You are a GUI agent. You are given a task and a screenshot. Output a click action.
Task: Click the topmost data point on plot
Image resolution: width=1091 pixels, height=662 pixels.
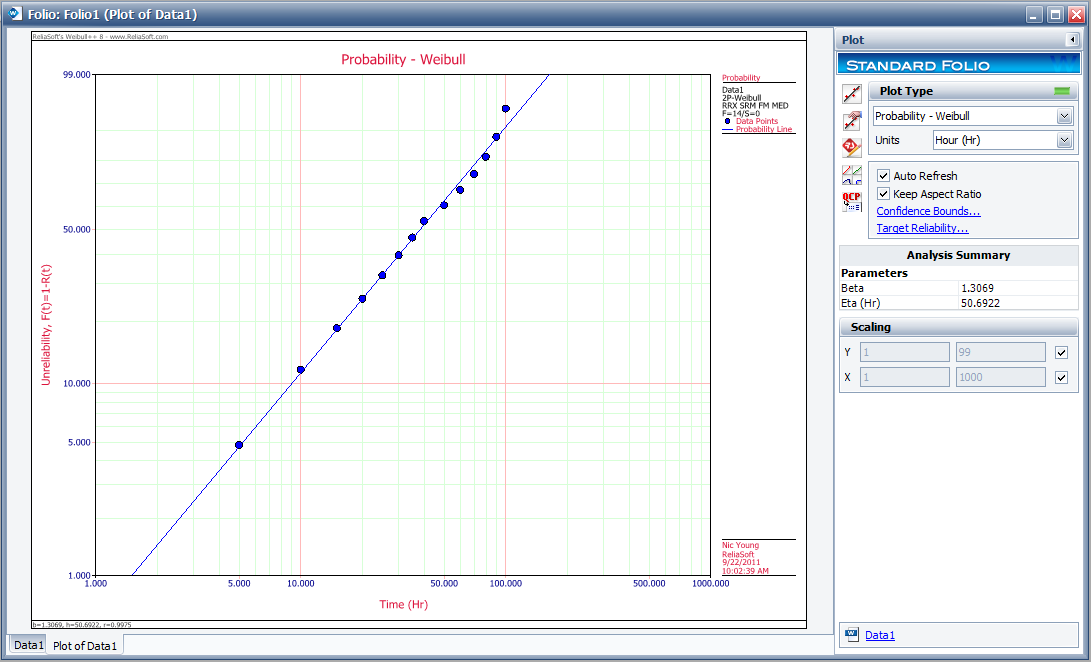click(506, 109)
